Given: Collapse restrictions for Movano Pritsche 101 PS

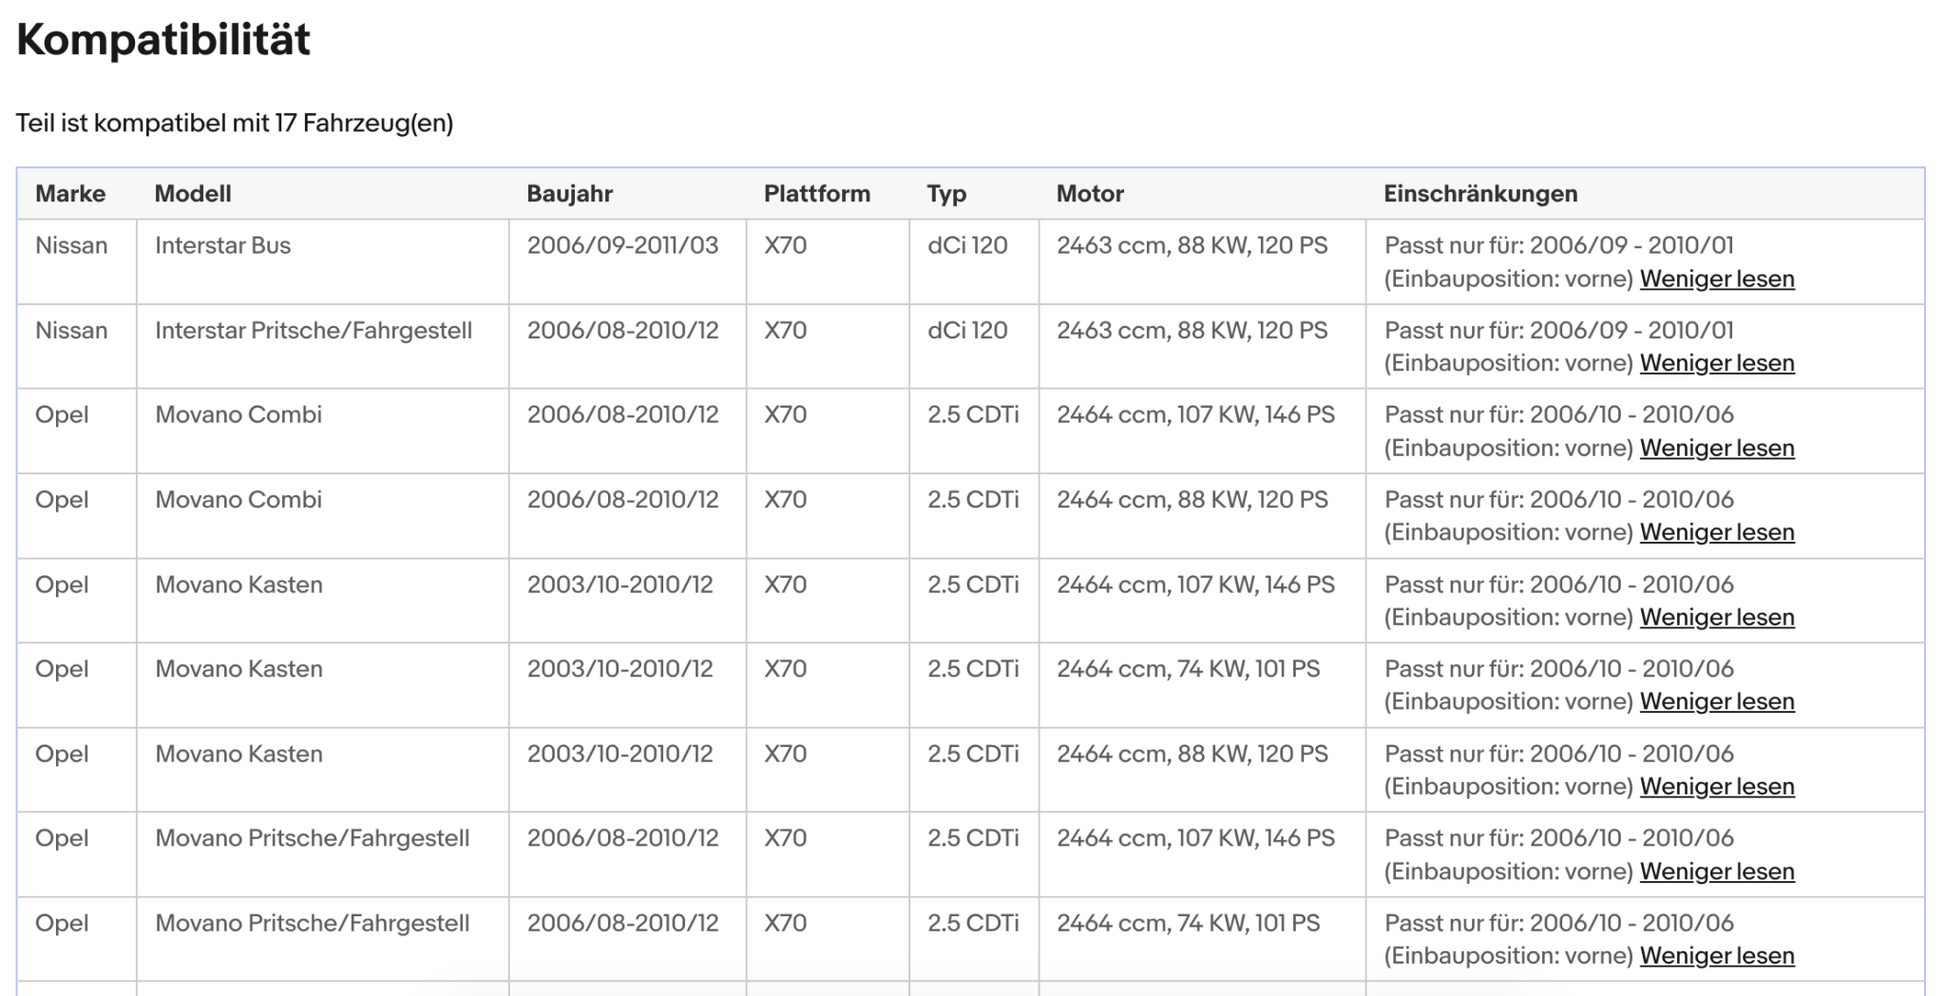Looking at the screenshot, I should click(x=1717, y=955).
